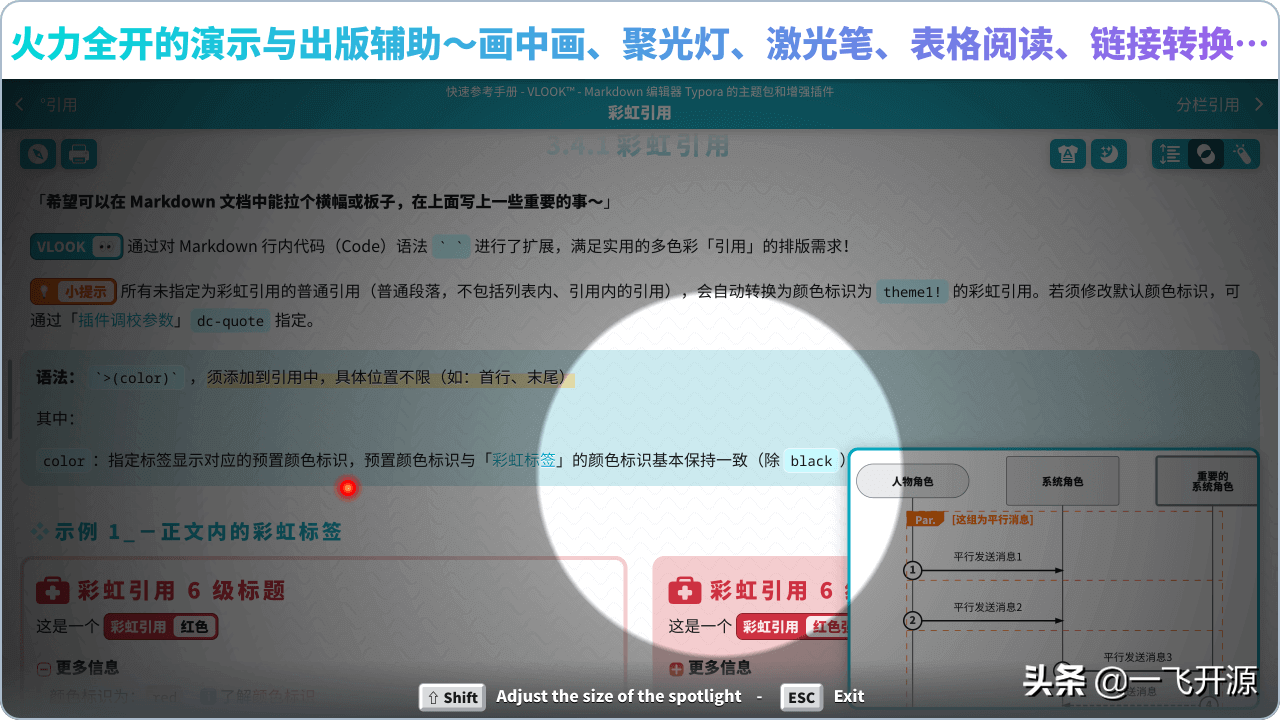Click the VLOOK badge
Image resolution: width=1280 pixels, height=720 pixels.
coord(76,246)
